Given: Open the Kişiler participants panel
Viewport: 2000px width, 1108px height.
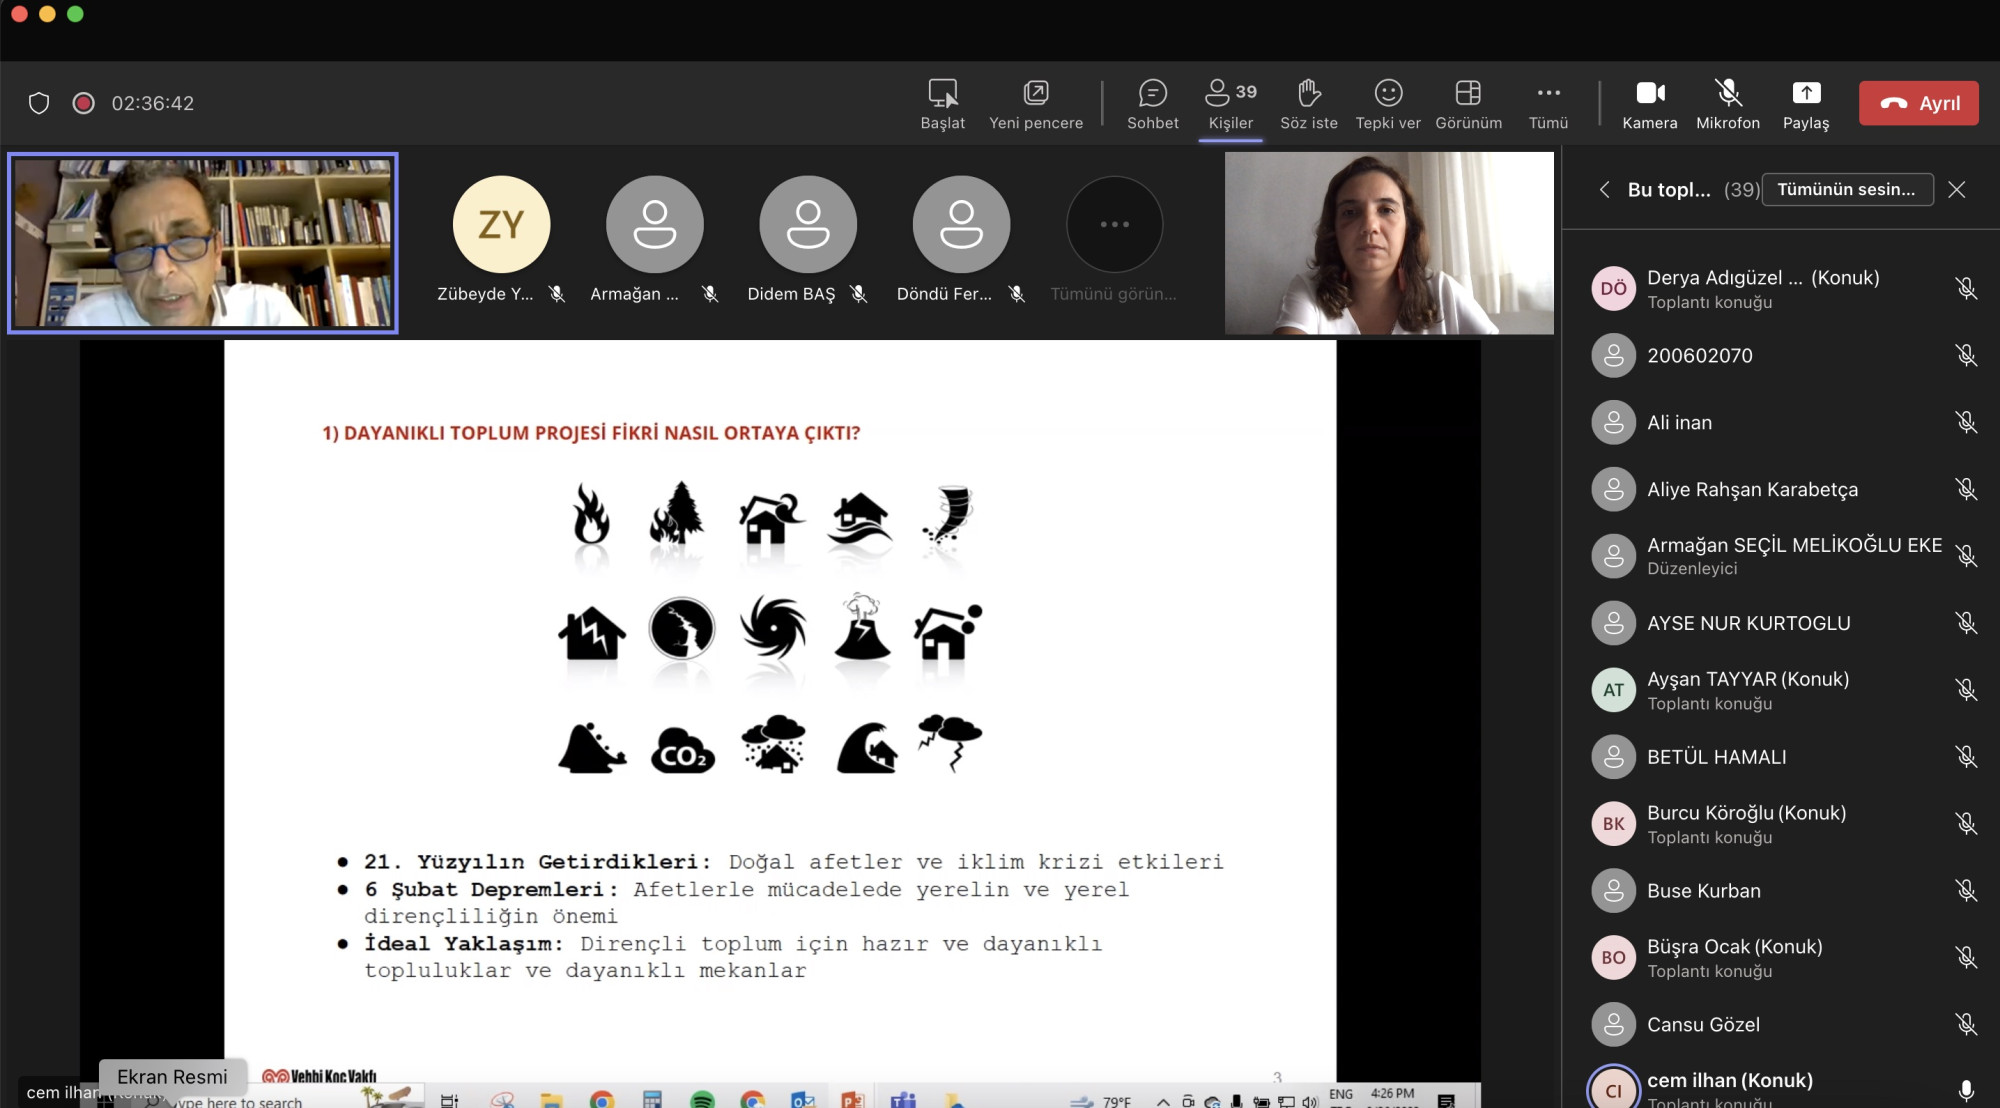Looking at the screenshot, I should [1230, 104].
